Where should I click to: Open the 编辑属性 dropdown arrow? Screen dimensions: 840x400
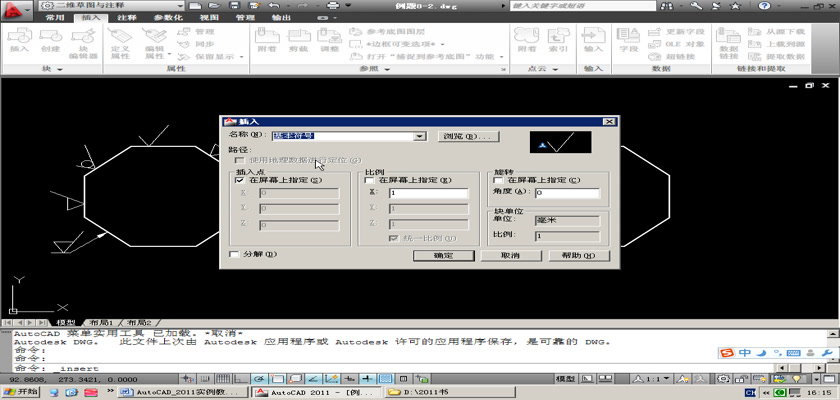tap(169, 54)
